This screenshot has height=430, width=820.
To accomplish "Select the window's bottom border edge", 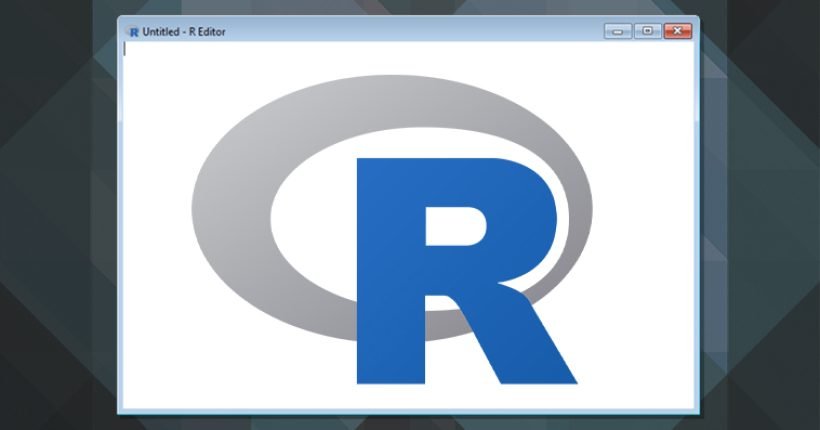I will click(x=408, y=411).
